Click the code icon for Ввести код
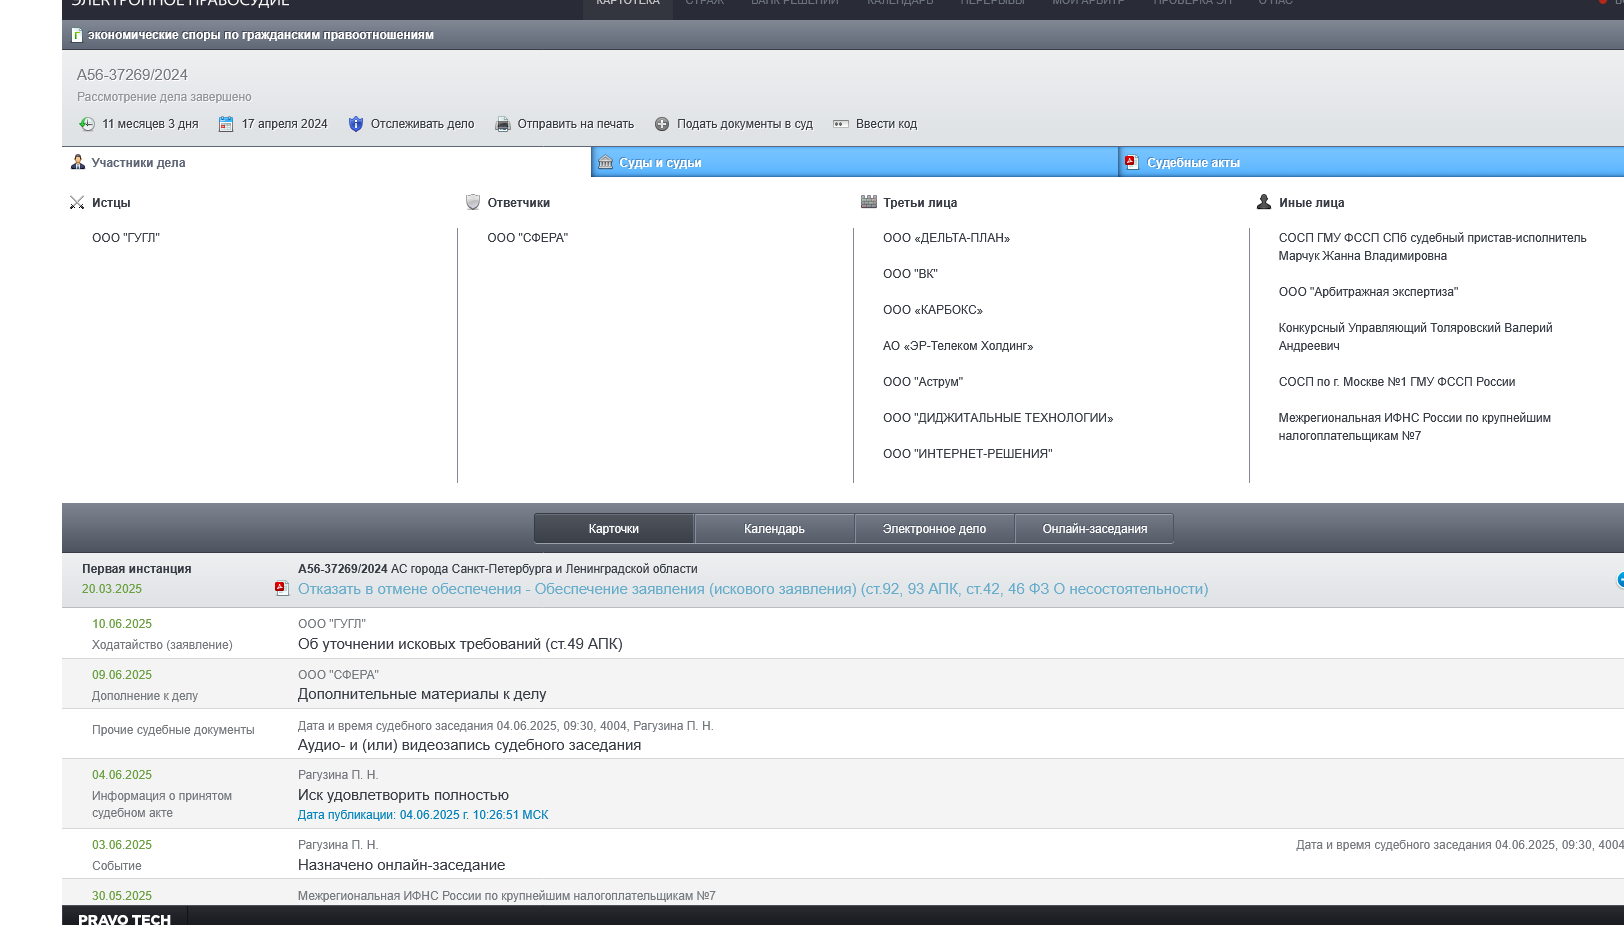Viewport: 1624px width, 925px height. tap(841, 124)
